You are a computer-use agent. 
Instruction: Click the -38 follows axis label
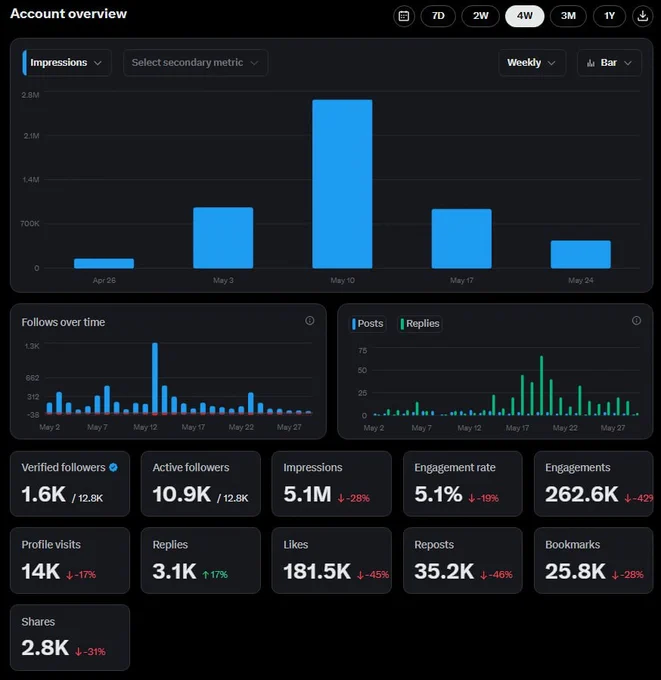click(x=33, y=415)
